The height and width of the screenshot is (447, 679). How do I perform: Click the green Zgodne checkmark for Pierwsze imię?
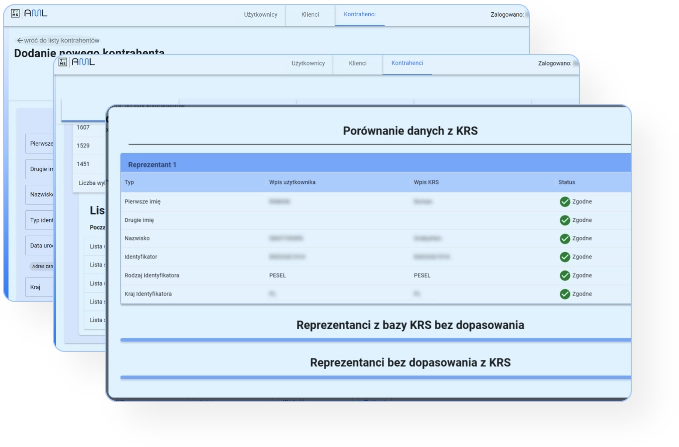point(565,202)
